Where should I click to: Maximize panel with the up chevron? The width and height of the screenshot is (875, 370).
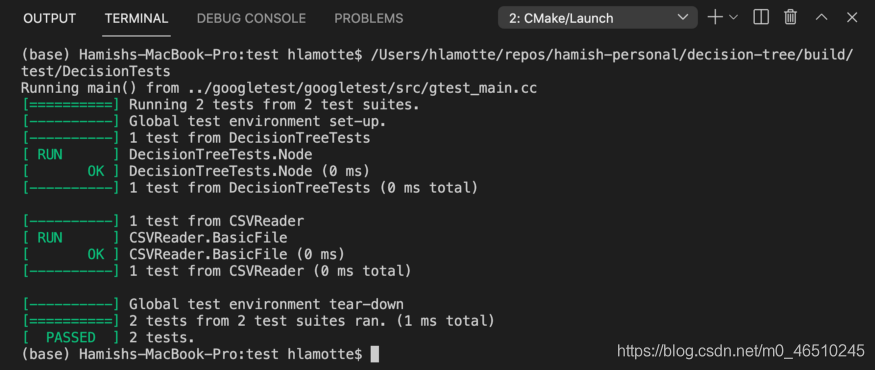pyautogui.click(x=821, y=17)
